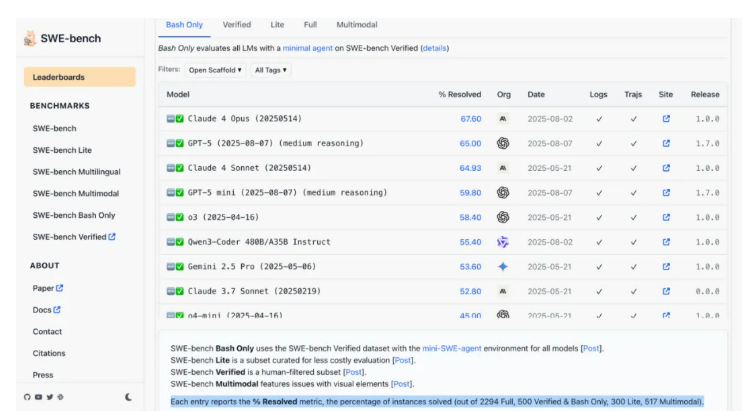Click Claude 4 Sonnet (20250514) model name
Viewport: 746px width, 412px height.
point(249,168)
